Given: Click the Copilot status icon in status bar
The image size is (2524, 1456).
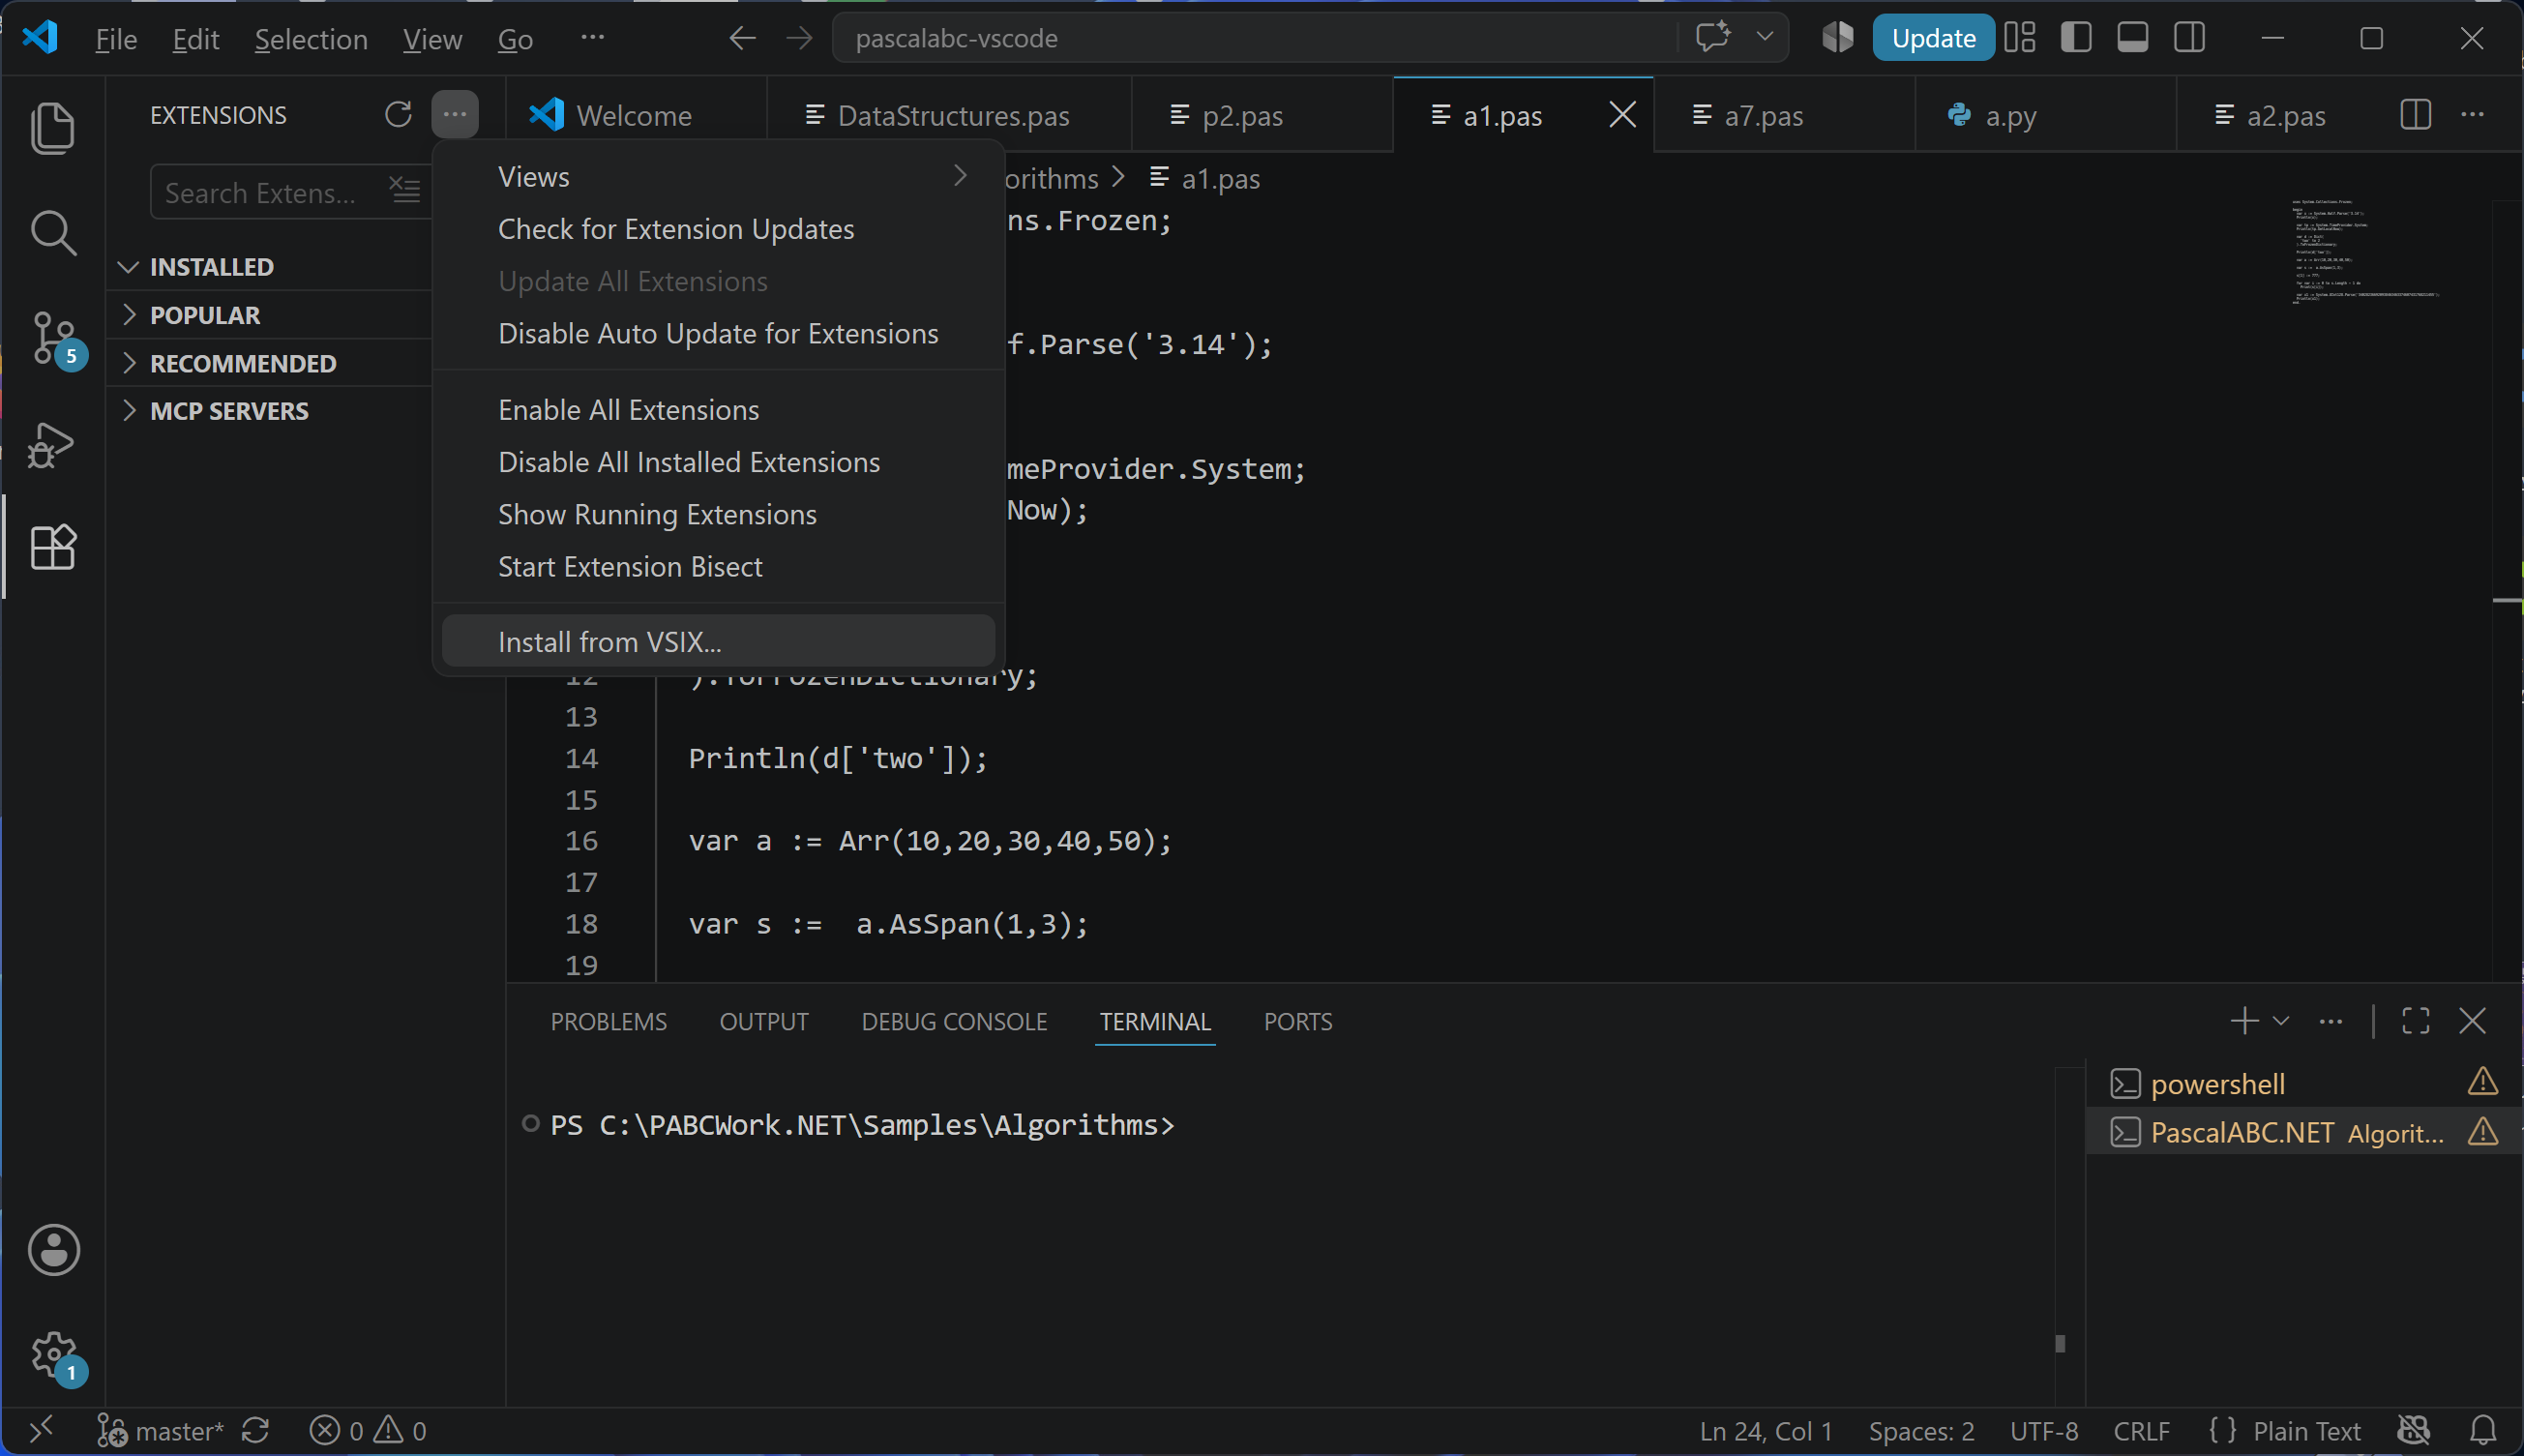Looking at the screenshot, I should (2414, 1431).
